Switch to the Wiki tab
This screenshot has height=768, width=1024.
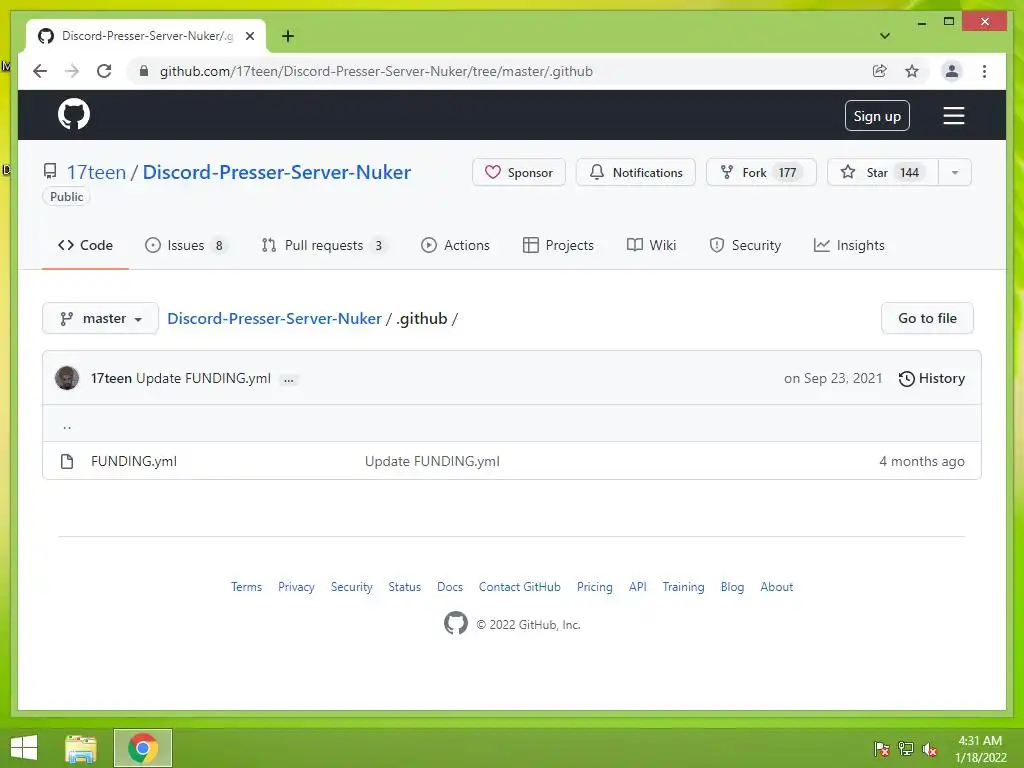pyautogui.click(x=651, y=246)
